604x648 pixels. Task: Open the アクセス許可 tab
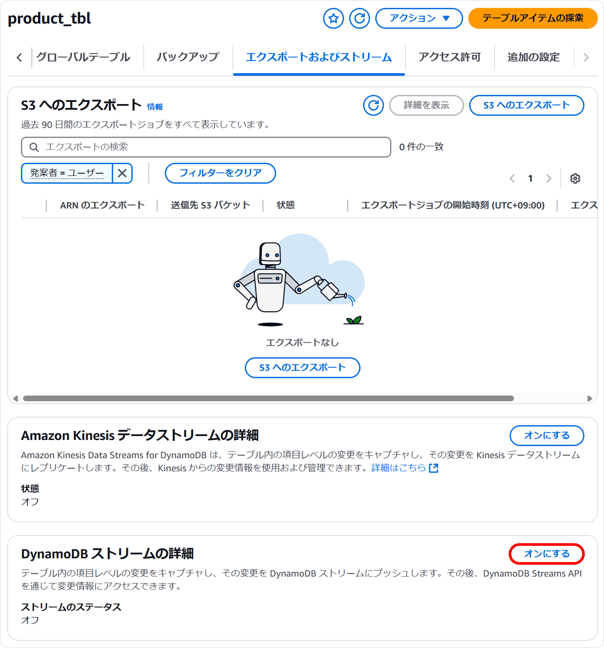point(449,57)
